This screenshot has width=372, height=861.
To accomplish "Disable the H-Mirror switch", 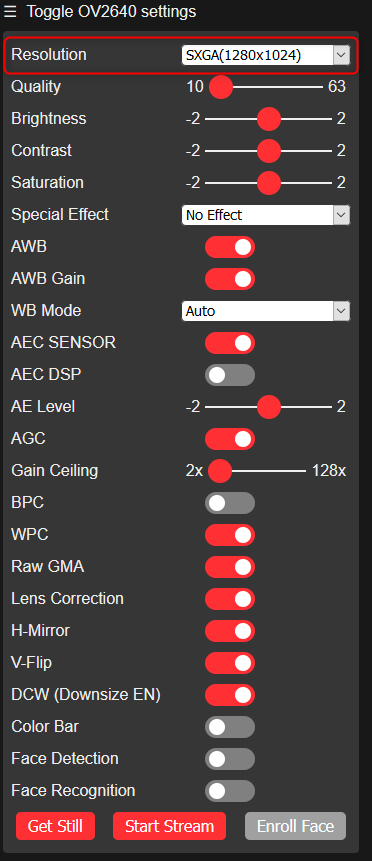I will coord(230,631).
